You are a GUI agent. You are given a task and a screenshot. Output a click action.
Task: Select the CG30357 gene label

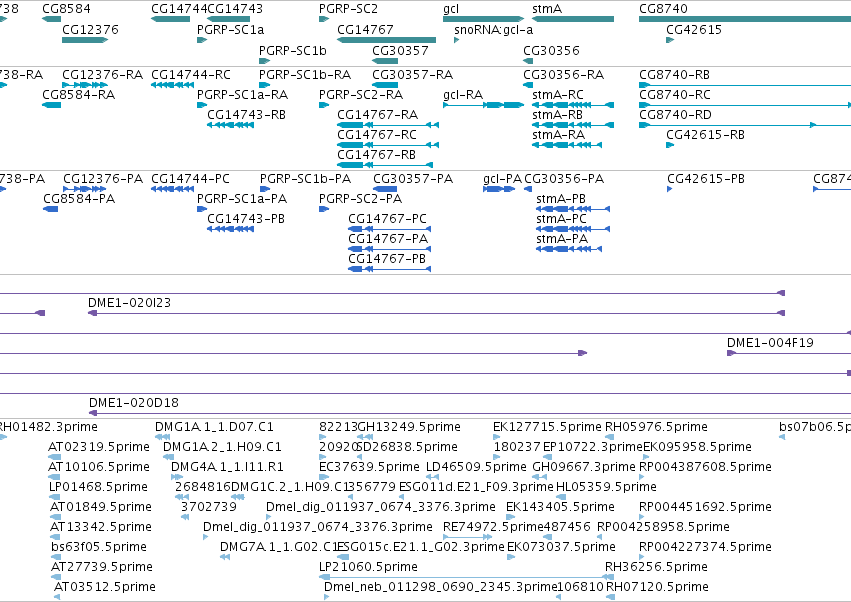click(400, 50)
